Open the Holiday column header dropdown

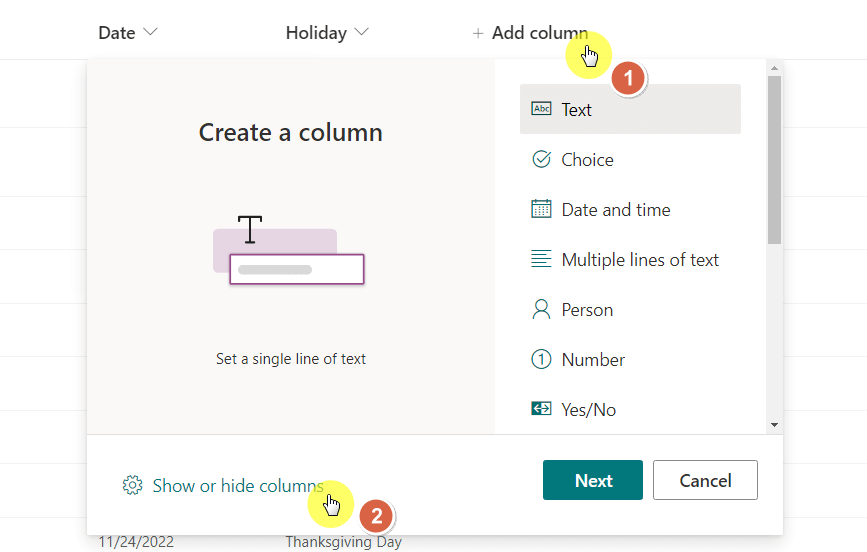pos(327,33)
